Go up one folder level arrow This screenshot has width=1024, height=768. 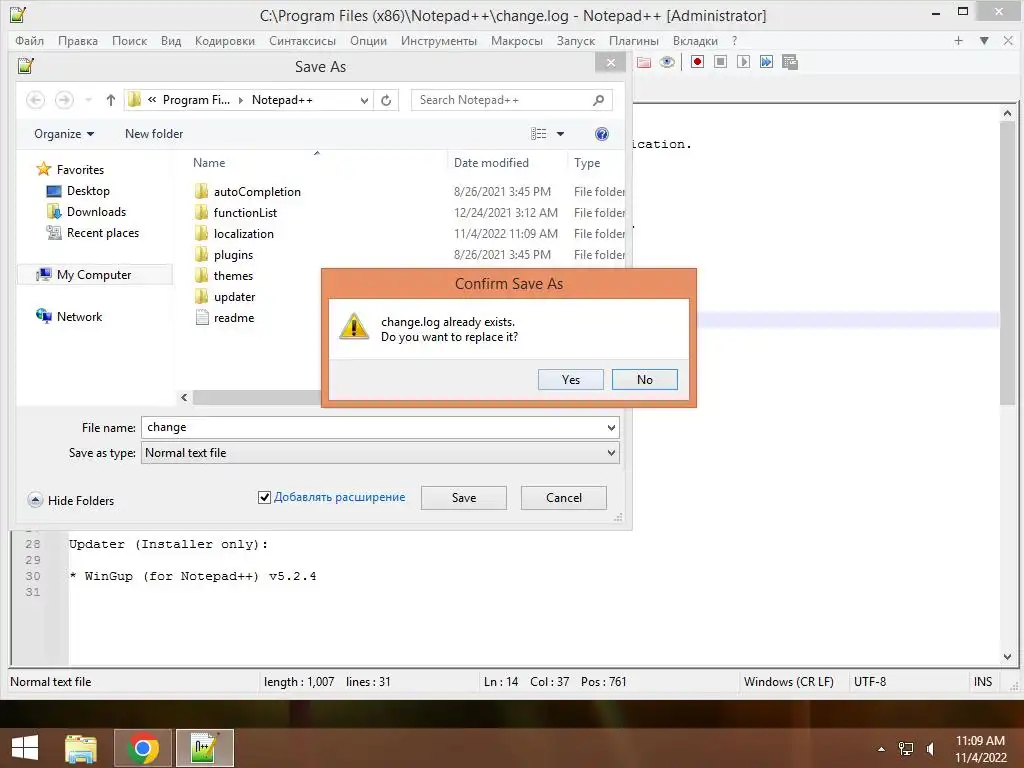tap(110, 100)
